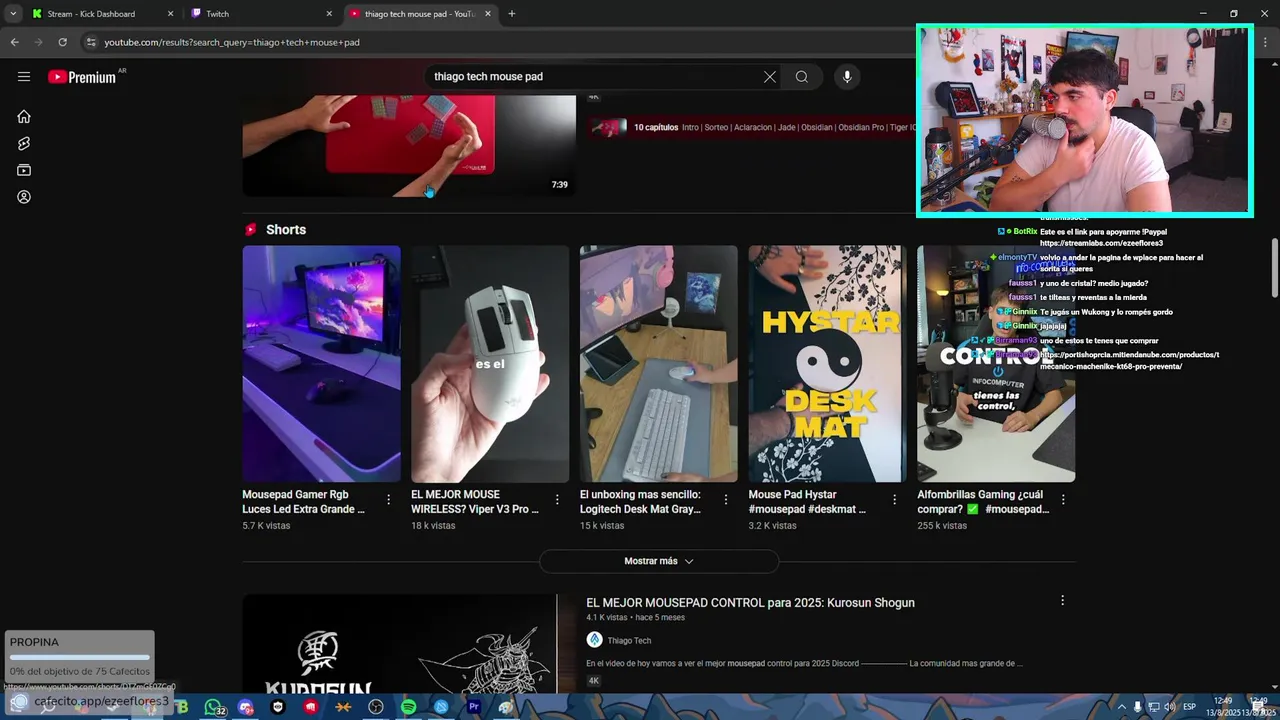Viewport: 1280px width, 720px height.
Task: Open the Viper V3 Pro mouse short thumbnail
Action: (490, 364)
